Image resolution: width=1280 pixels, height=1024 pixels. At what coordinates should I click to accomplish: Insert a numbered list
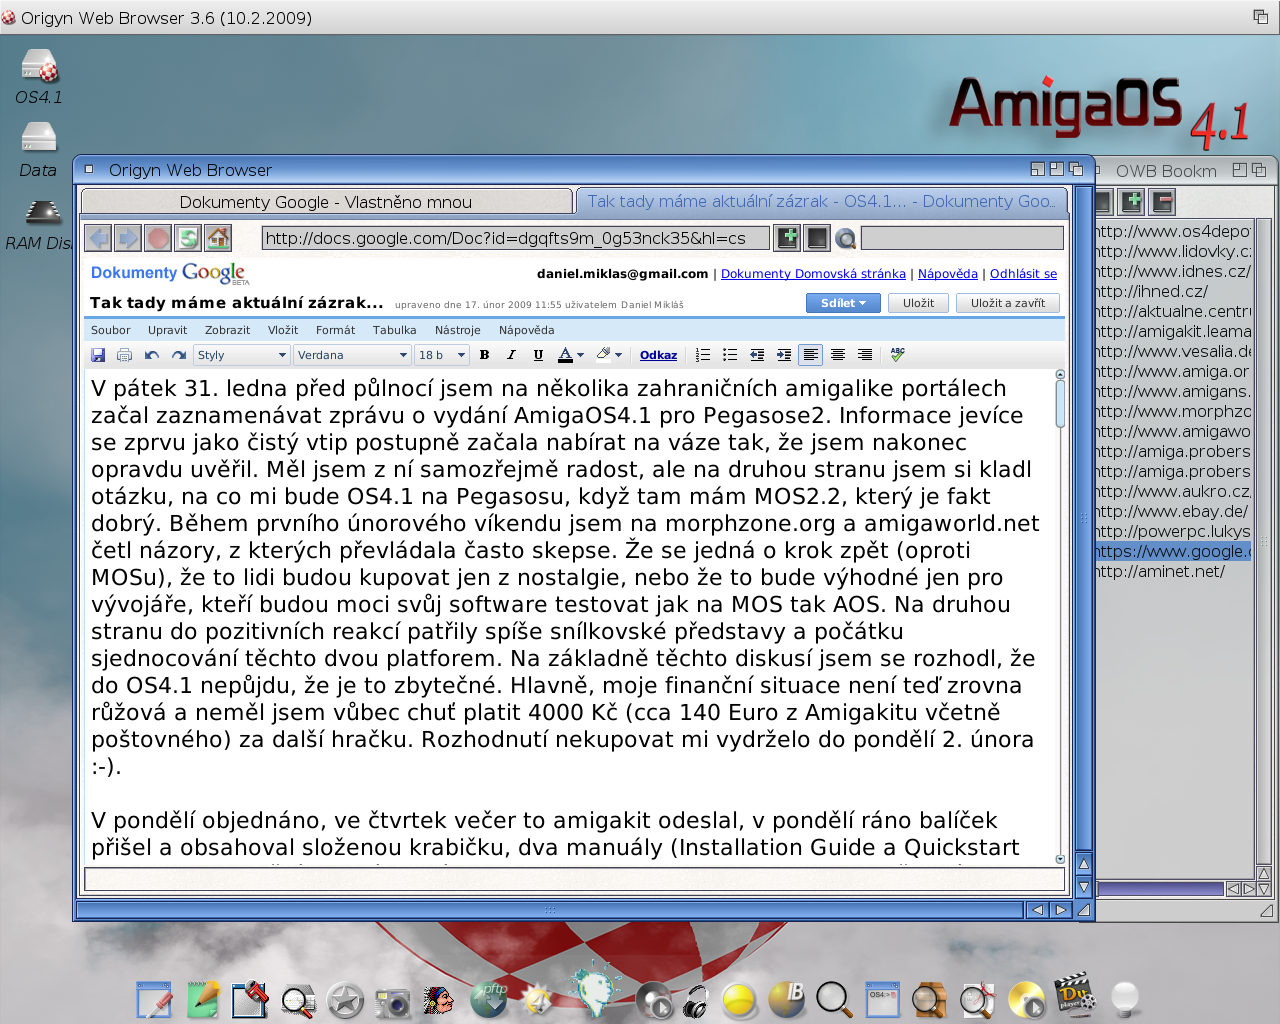coord(703,355)
